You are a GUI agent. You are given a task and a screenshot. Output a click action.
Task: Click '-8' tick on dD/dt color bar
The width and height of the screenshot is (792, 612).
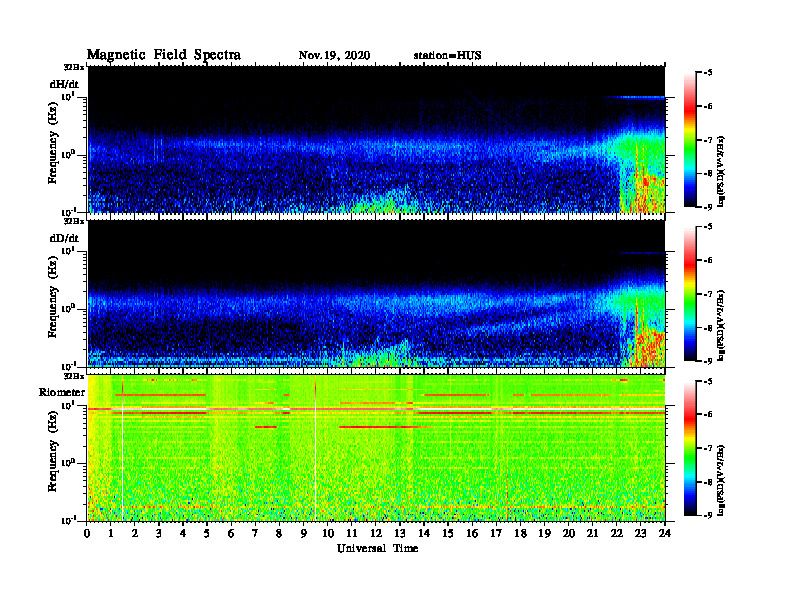708,327
